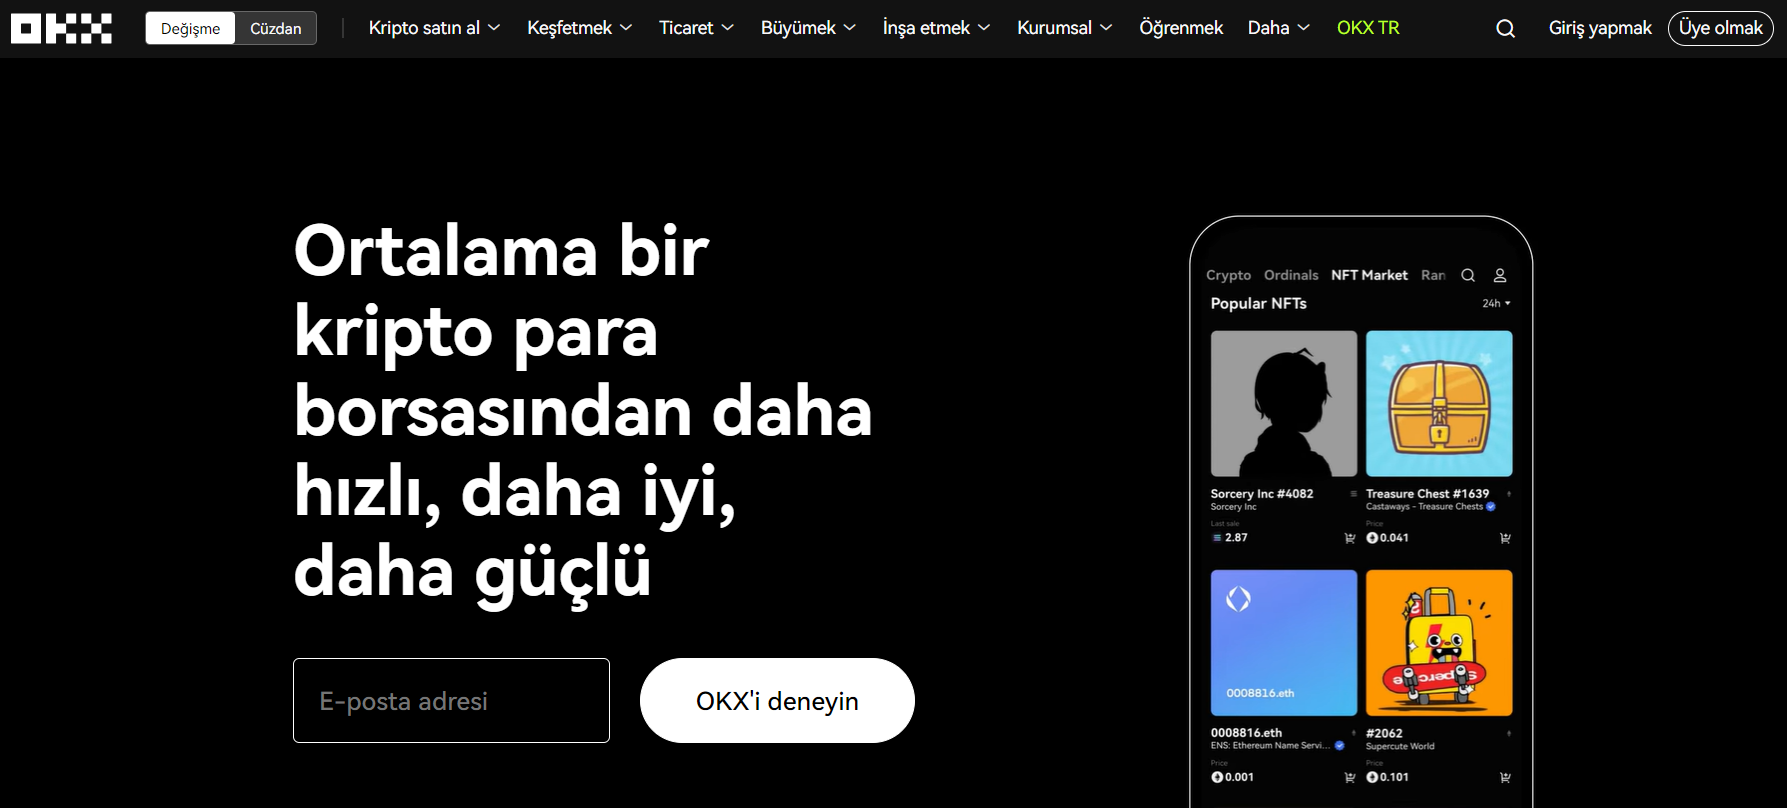The height and width of the screenshot is (808, 1787).
Task: Expand the İnşa etmek menu
Action: (936, 28)
